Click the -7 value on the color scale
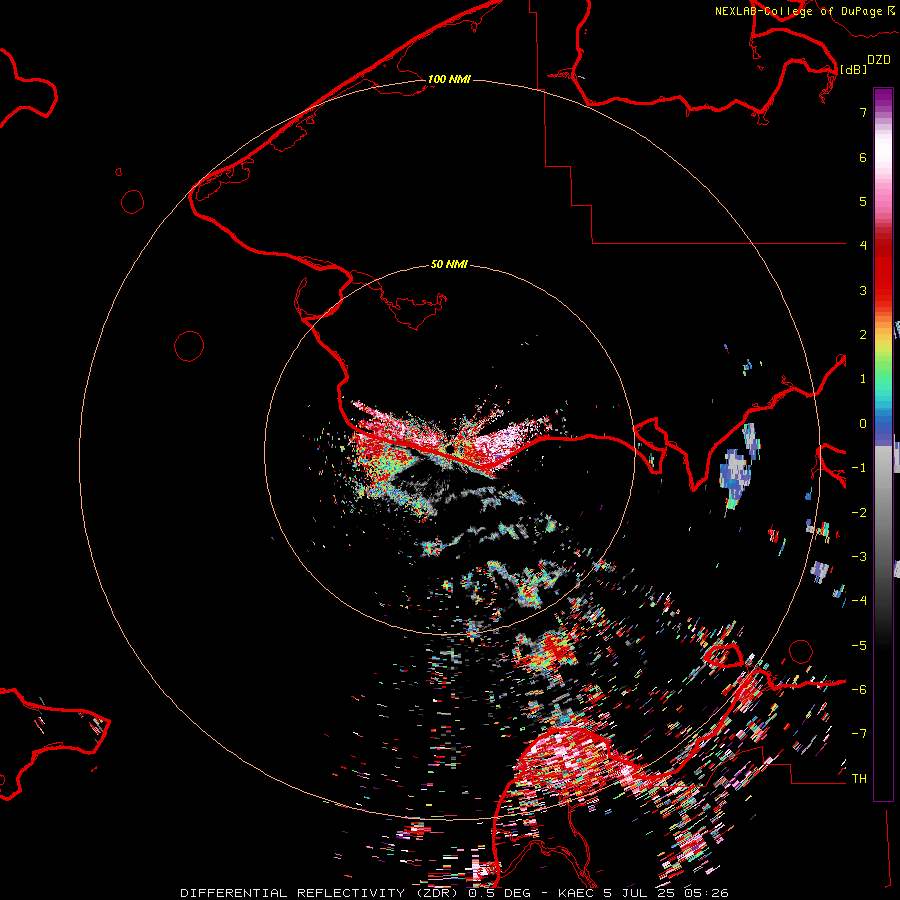This screenshot has height=900, width=900. pos(859,734)
